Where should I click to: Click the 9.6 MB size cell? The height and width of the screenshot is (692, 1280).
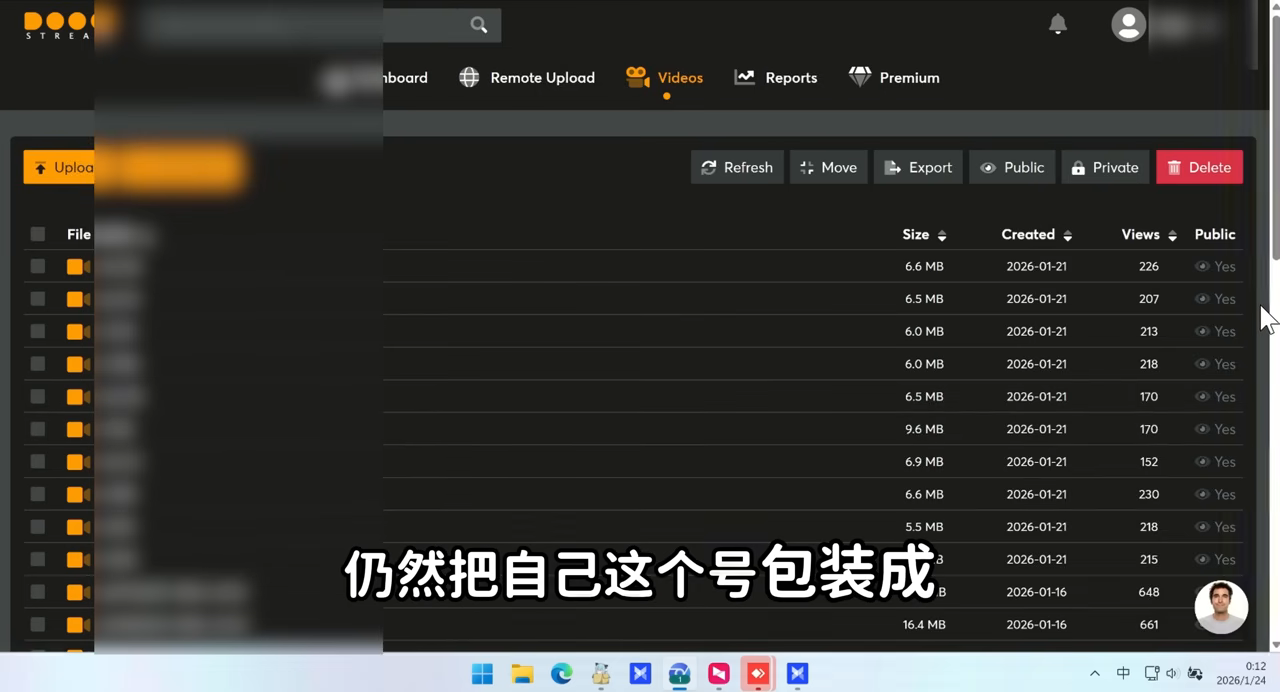pos(924,429)
